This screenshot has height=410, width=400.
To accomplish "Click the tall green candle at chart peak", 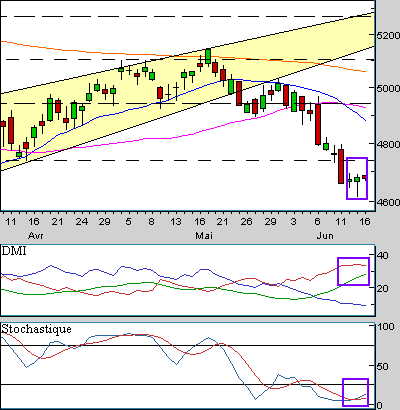I will click(x=208, y=56).
